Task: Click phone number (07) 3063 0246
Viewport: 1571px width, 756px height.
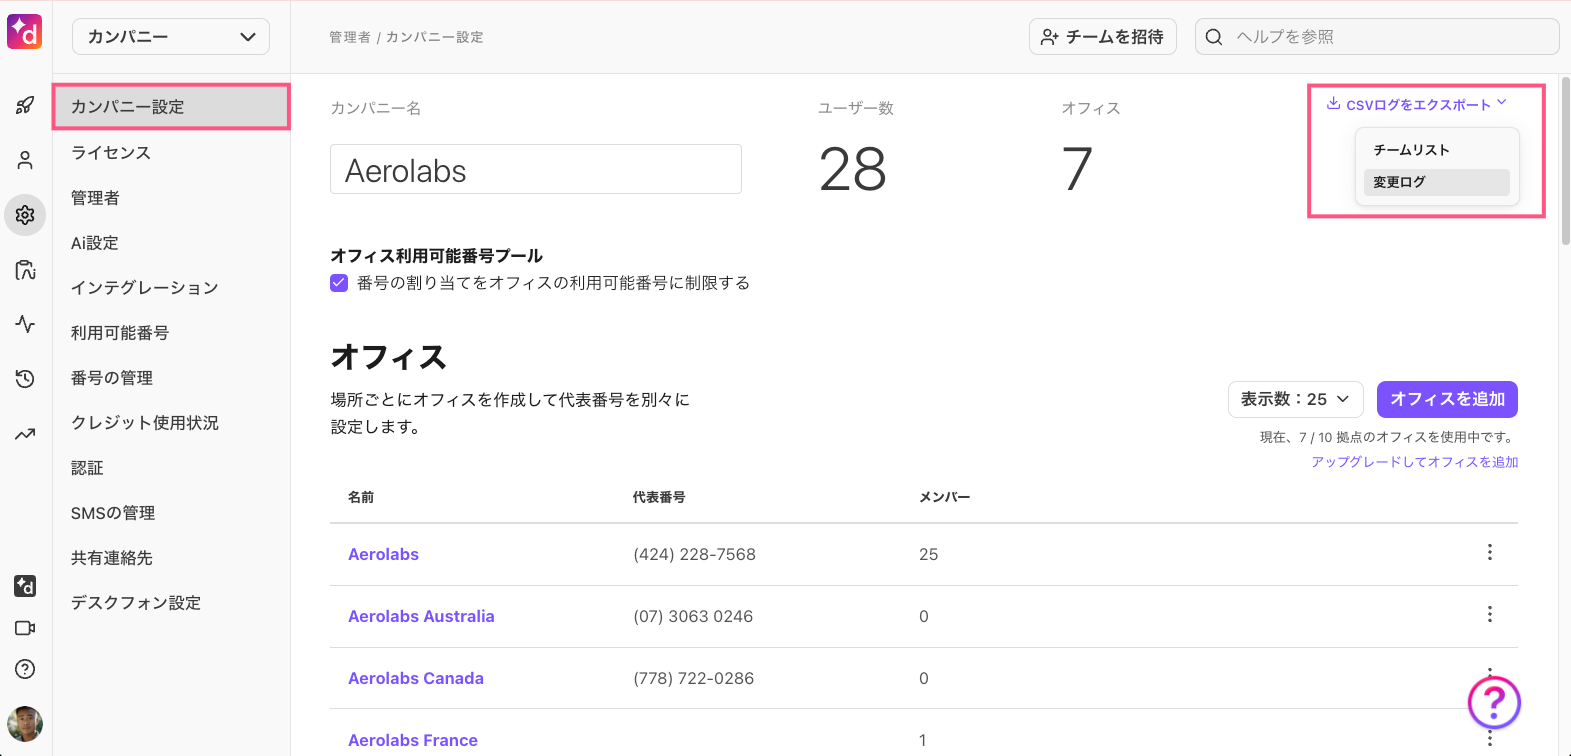Action: coord(693,616)
